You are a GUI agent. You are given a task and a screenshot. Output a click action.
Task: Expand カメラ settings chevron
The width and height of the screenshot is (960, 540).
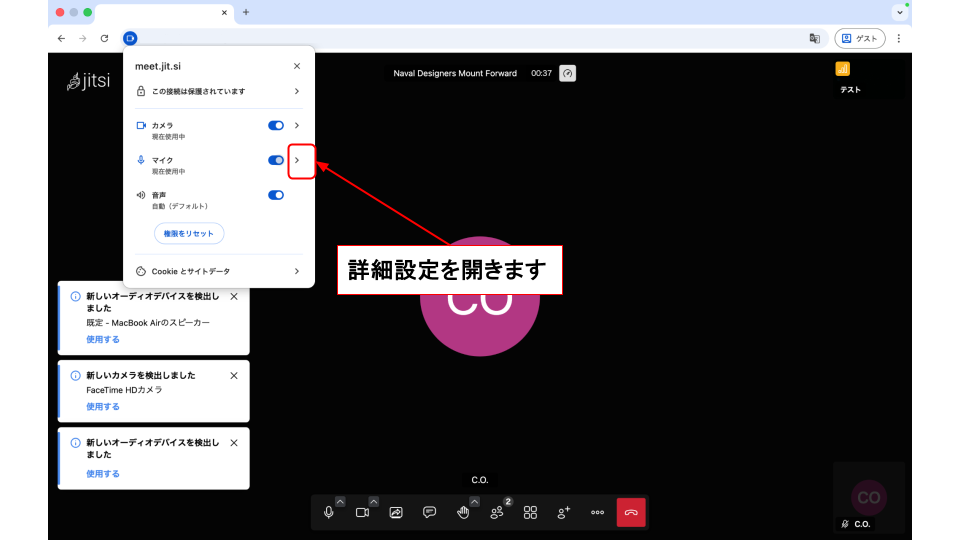tap(297, 125)
